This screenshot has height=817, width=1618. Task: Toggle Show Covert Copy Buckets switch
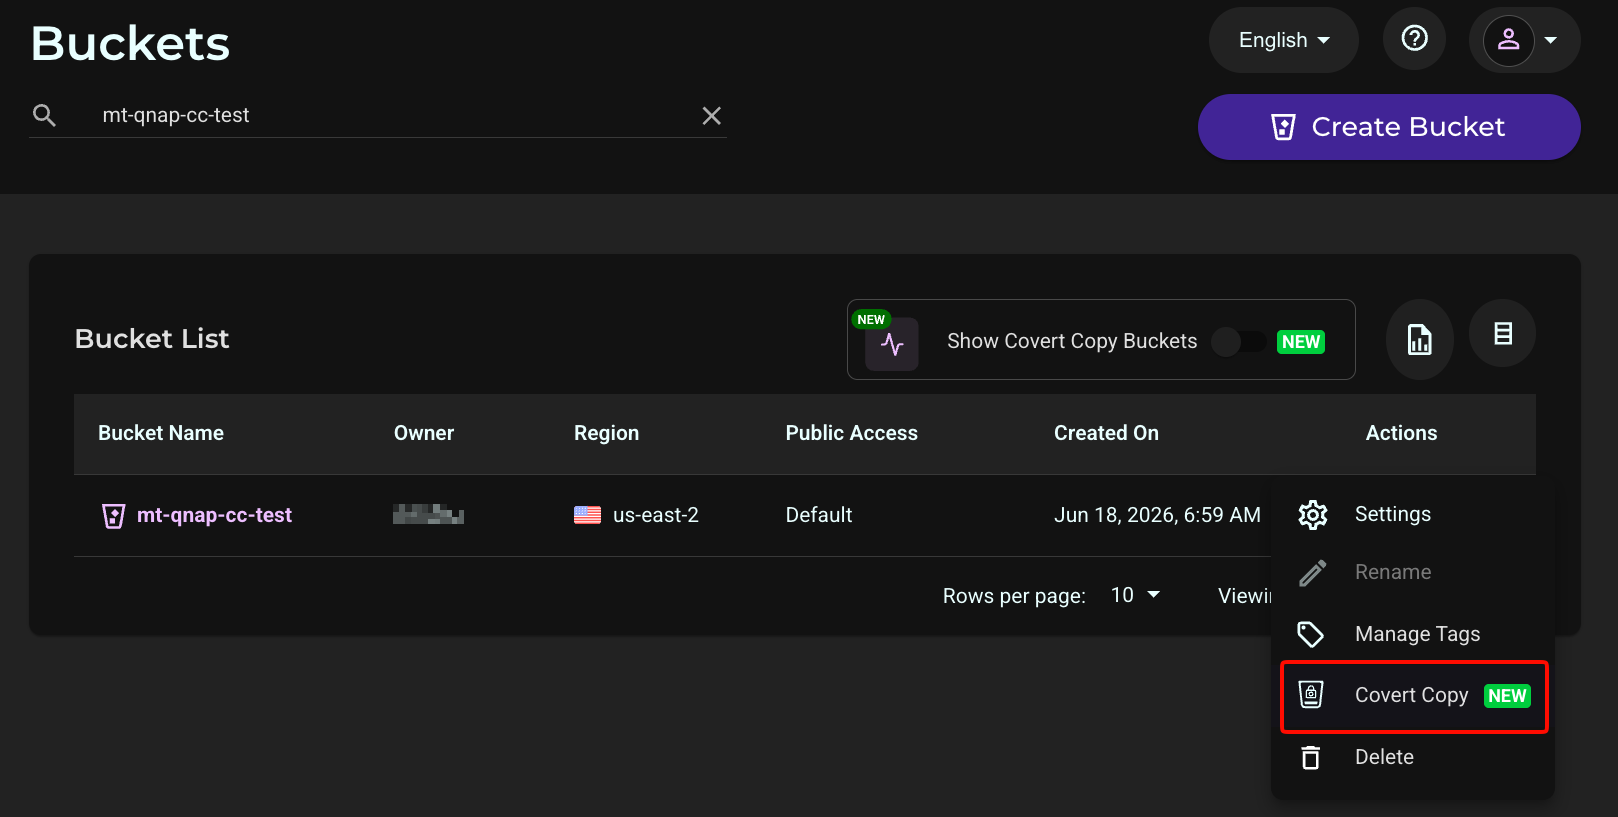point(1238,341)
